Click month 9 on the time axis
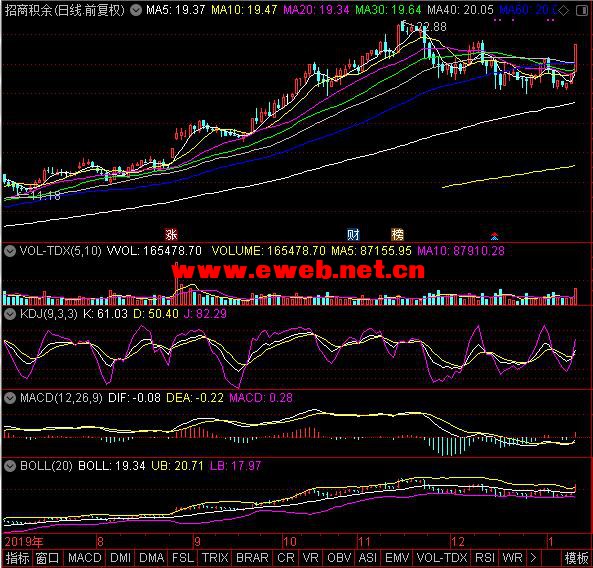This screenshot has height=568, width=593. (197, 542)
